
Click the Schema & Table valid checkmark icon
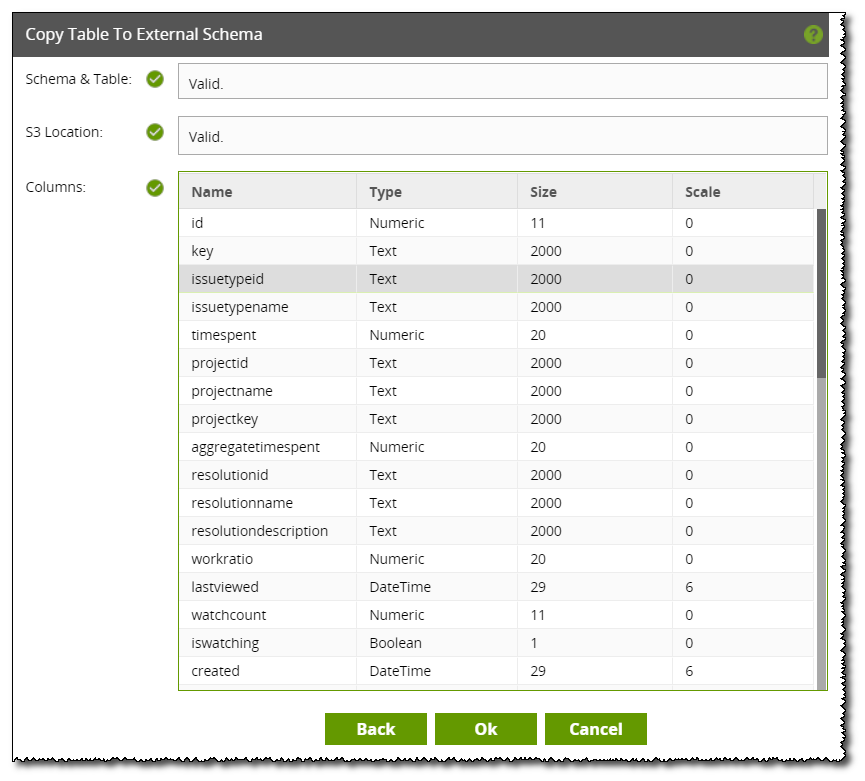click(155, 79)
